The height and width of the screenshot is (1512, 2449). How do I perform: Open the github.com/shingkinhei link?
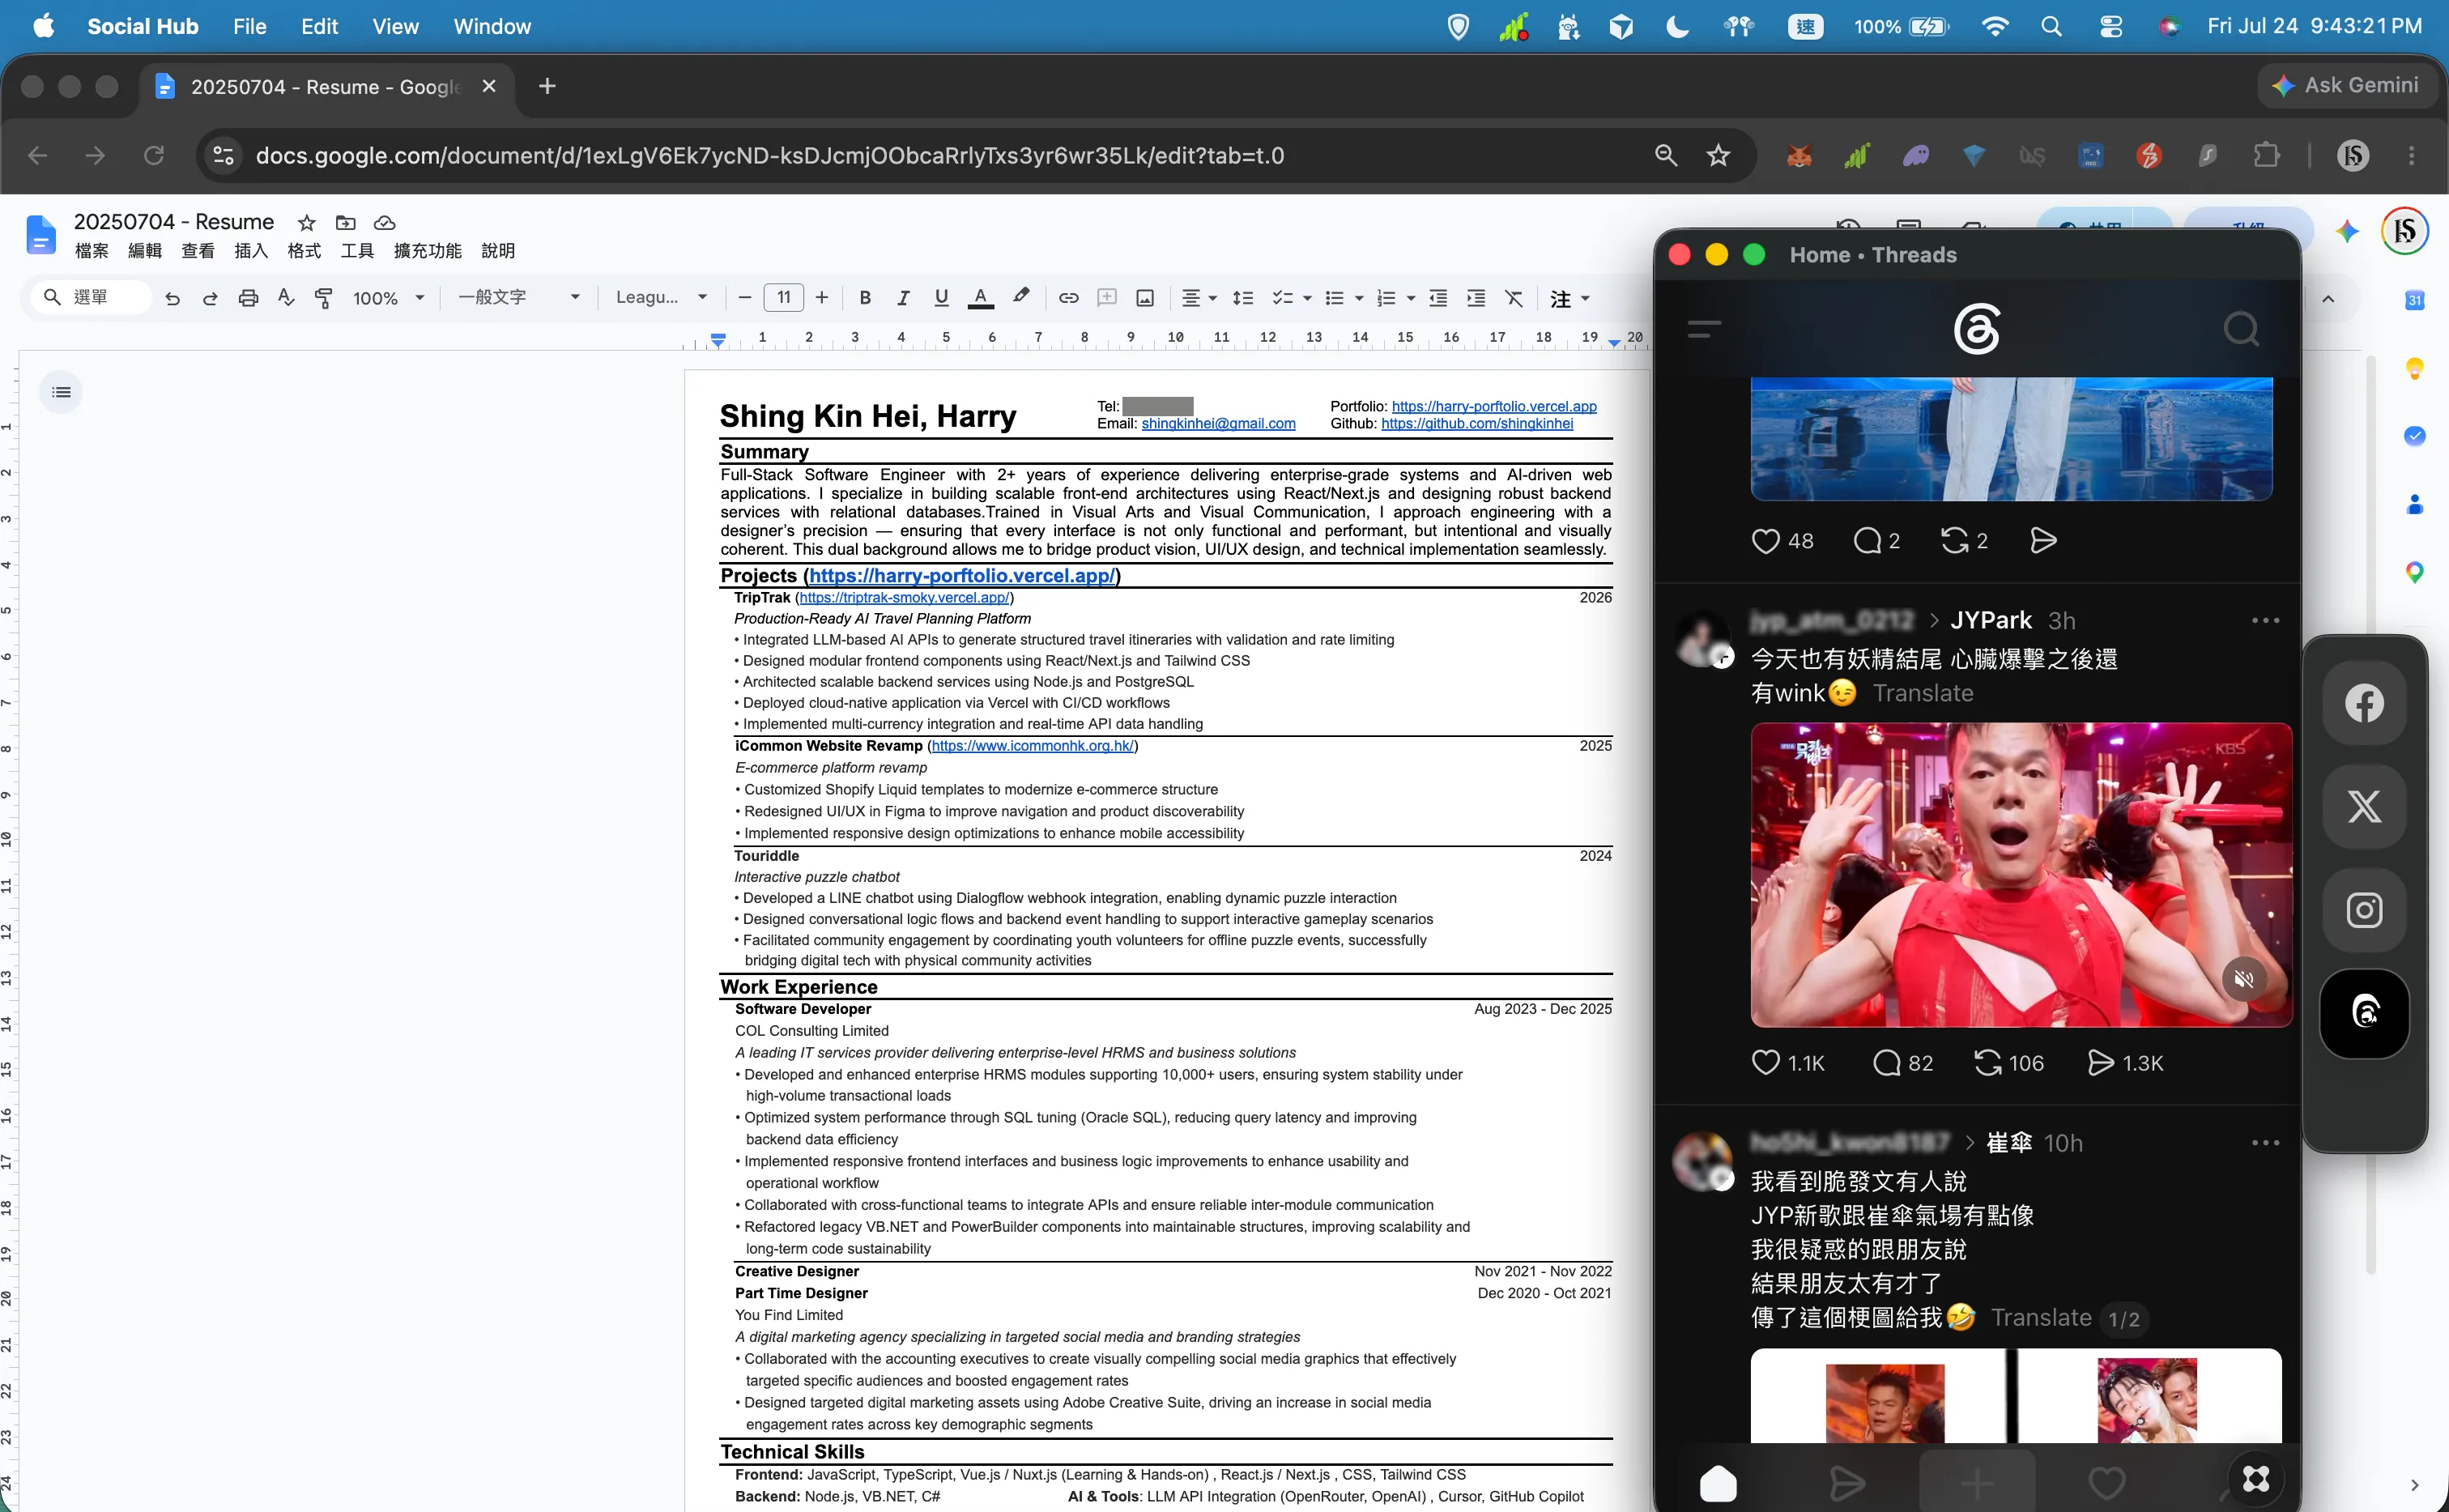[x=1477, y=423]
